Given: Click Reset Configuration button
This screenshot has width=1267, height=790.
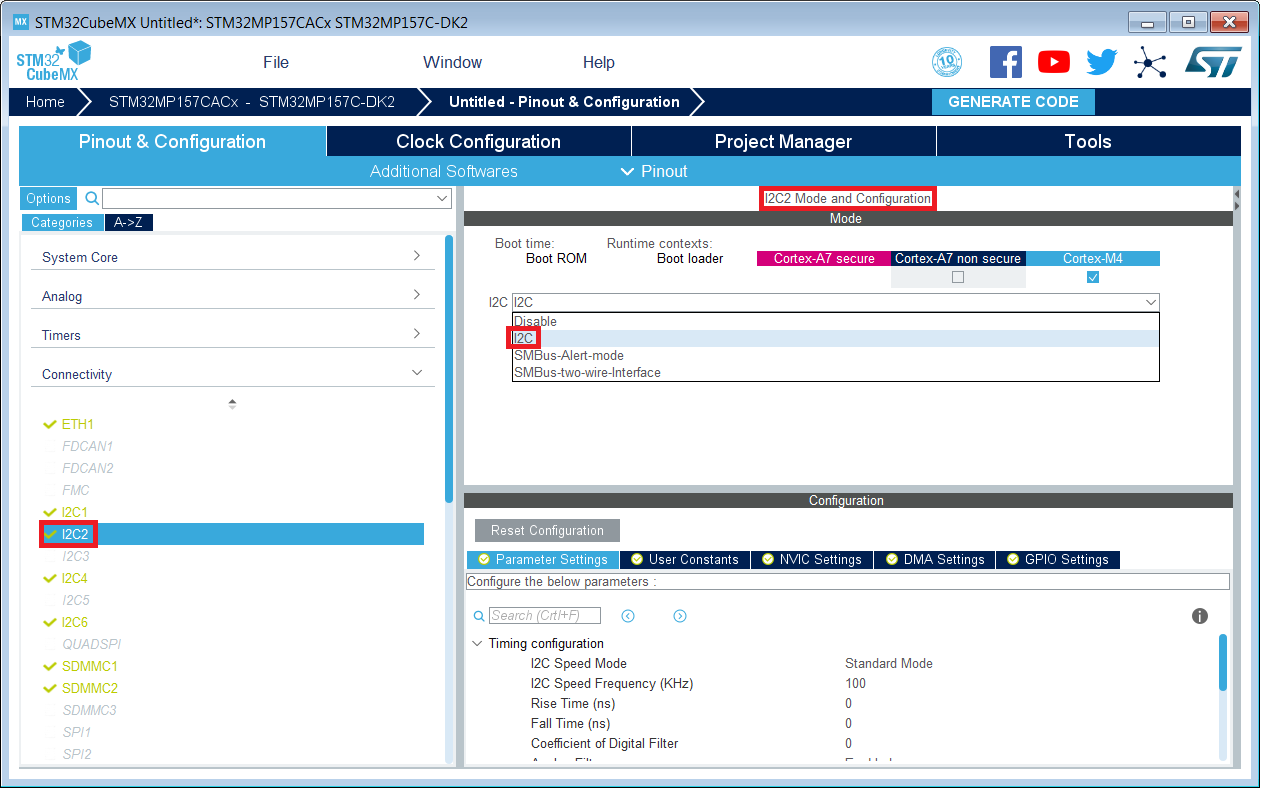Looking at the screenshot, I should tap(547, 531).
